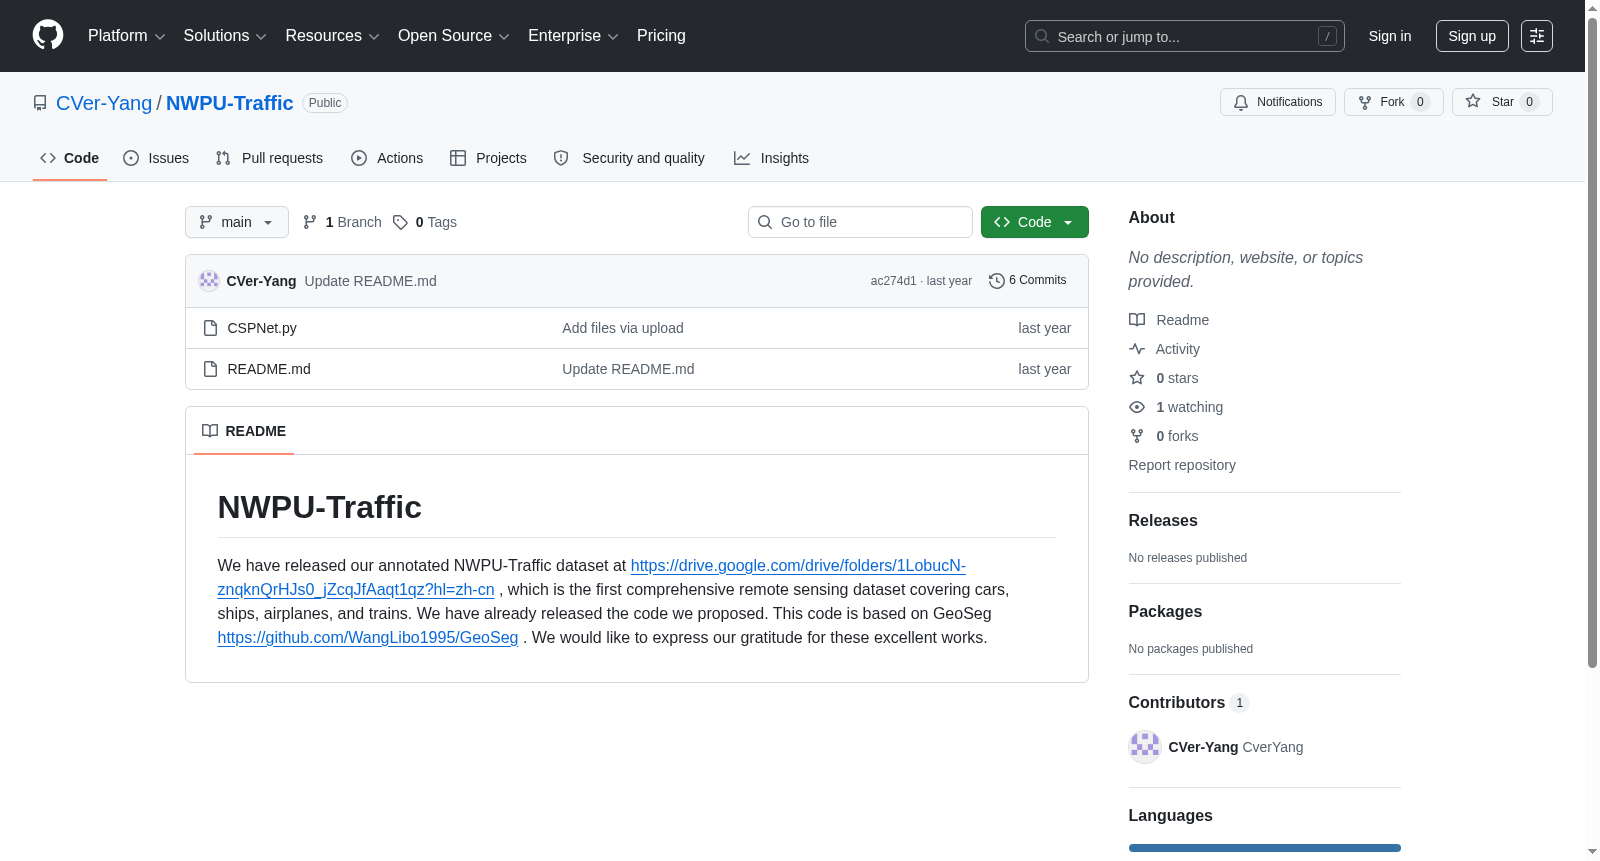Focus the Search or jump to field
Viewport: 1600px width, 861px height.
click(1184, 36)
